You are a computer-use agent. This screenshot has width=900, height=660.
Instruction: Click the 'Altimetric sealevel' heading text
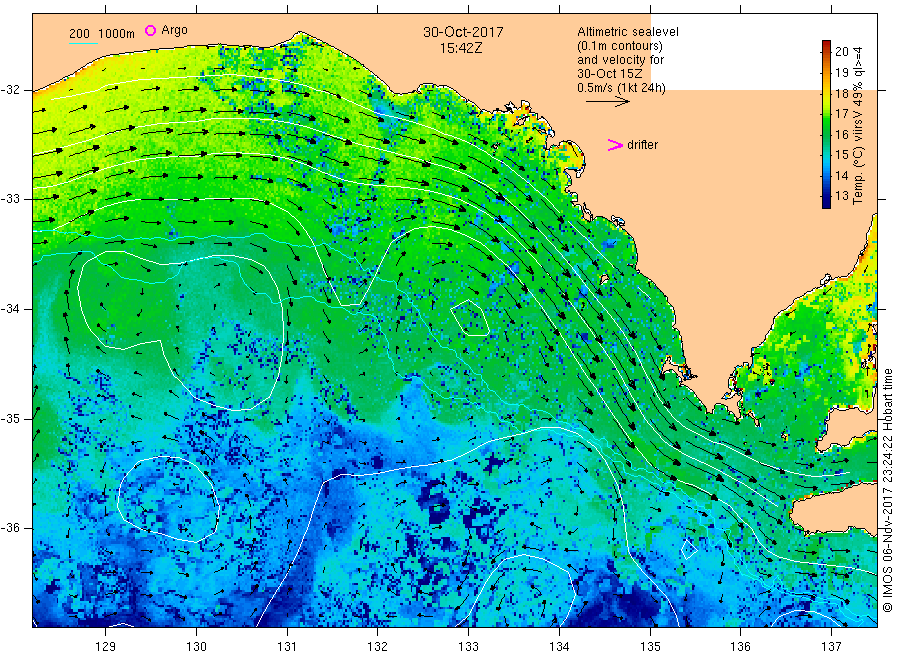pyautogui.click(x=628, y=32)
